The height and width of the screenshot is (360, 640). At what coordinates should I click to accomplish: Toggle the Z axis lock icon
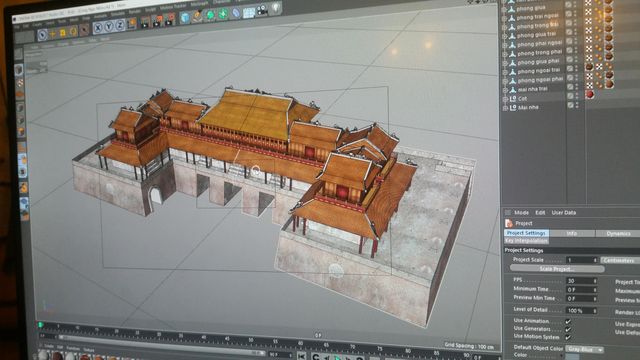120,25
